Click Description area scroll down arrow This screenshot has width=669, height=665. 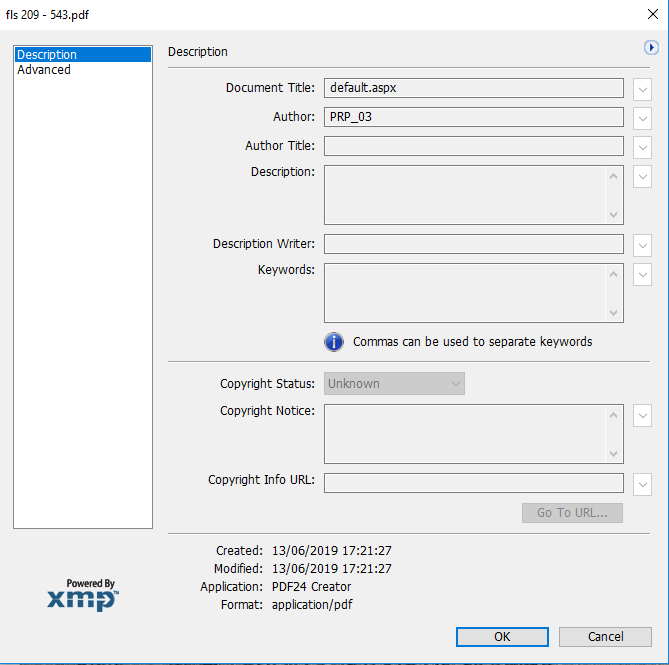pos(614,214)
